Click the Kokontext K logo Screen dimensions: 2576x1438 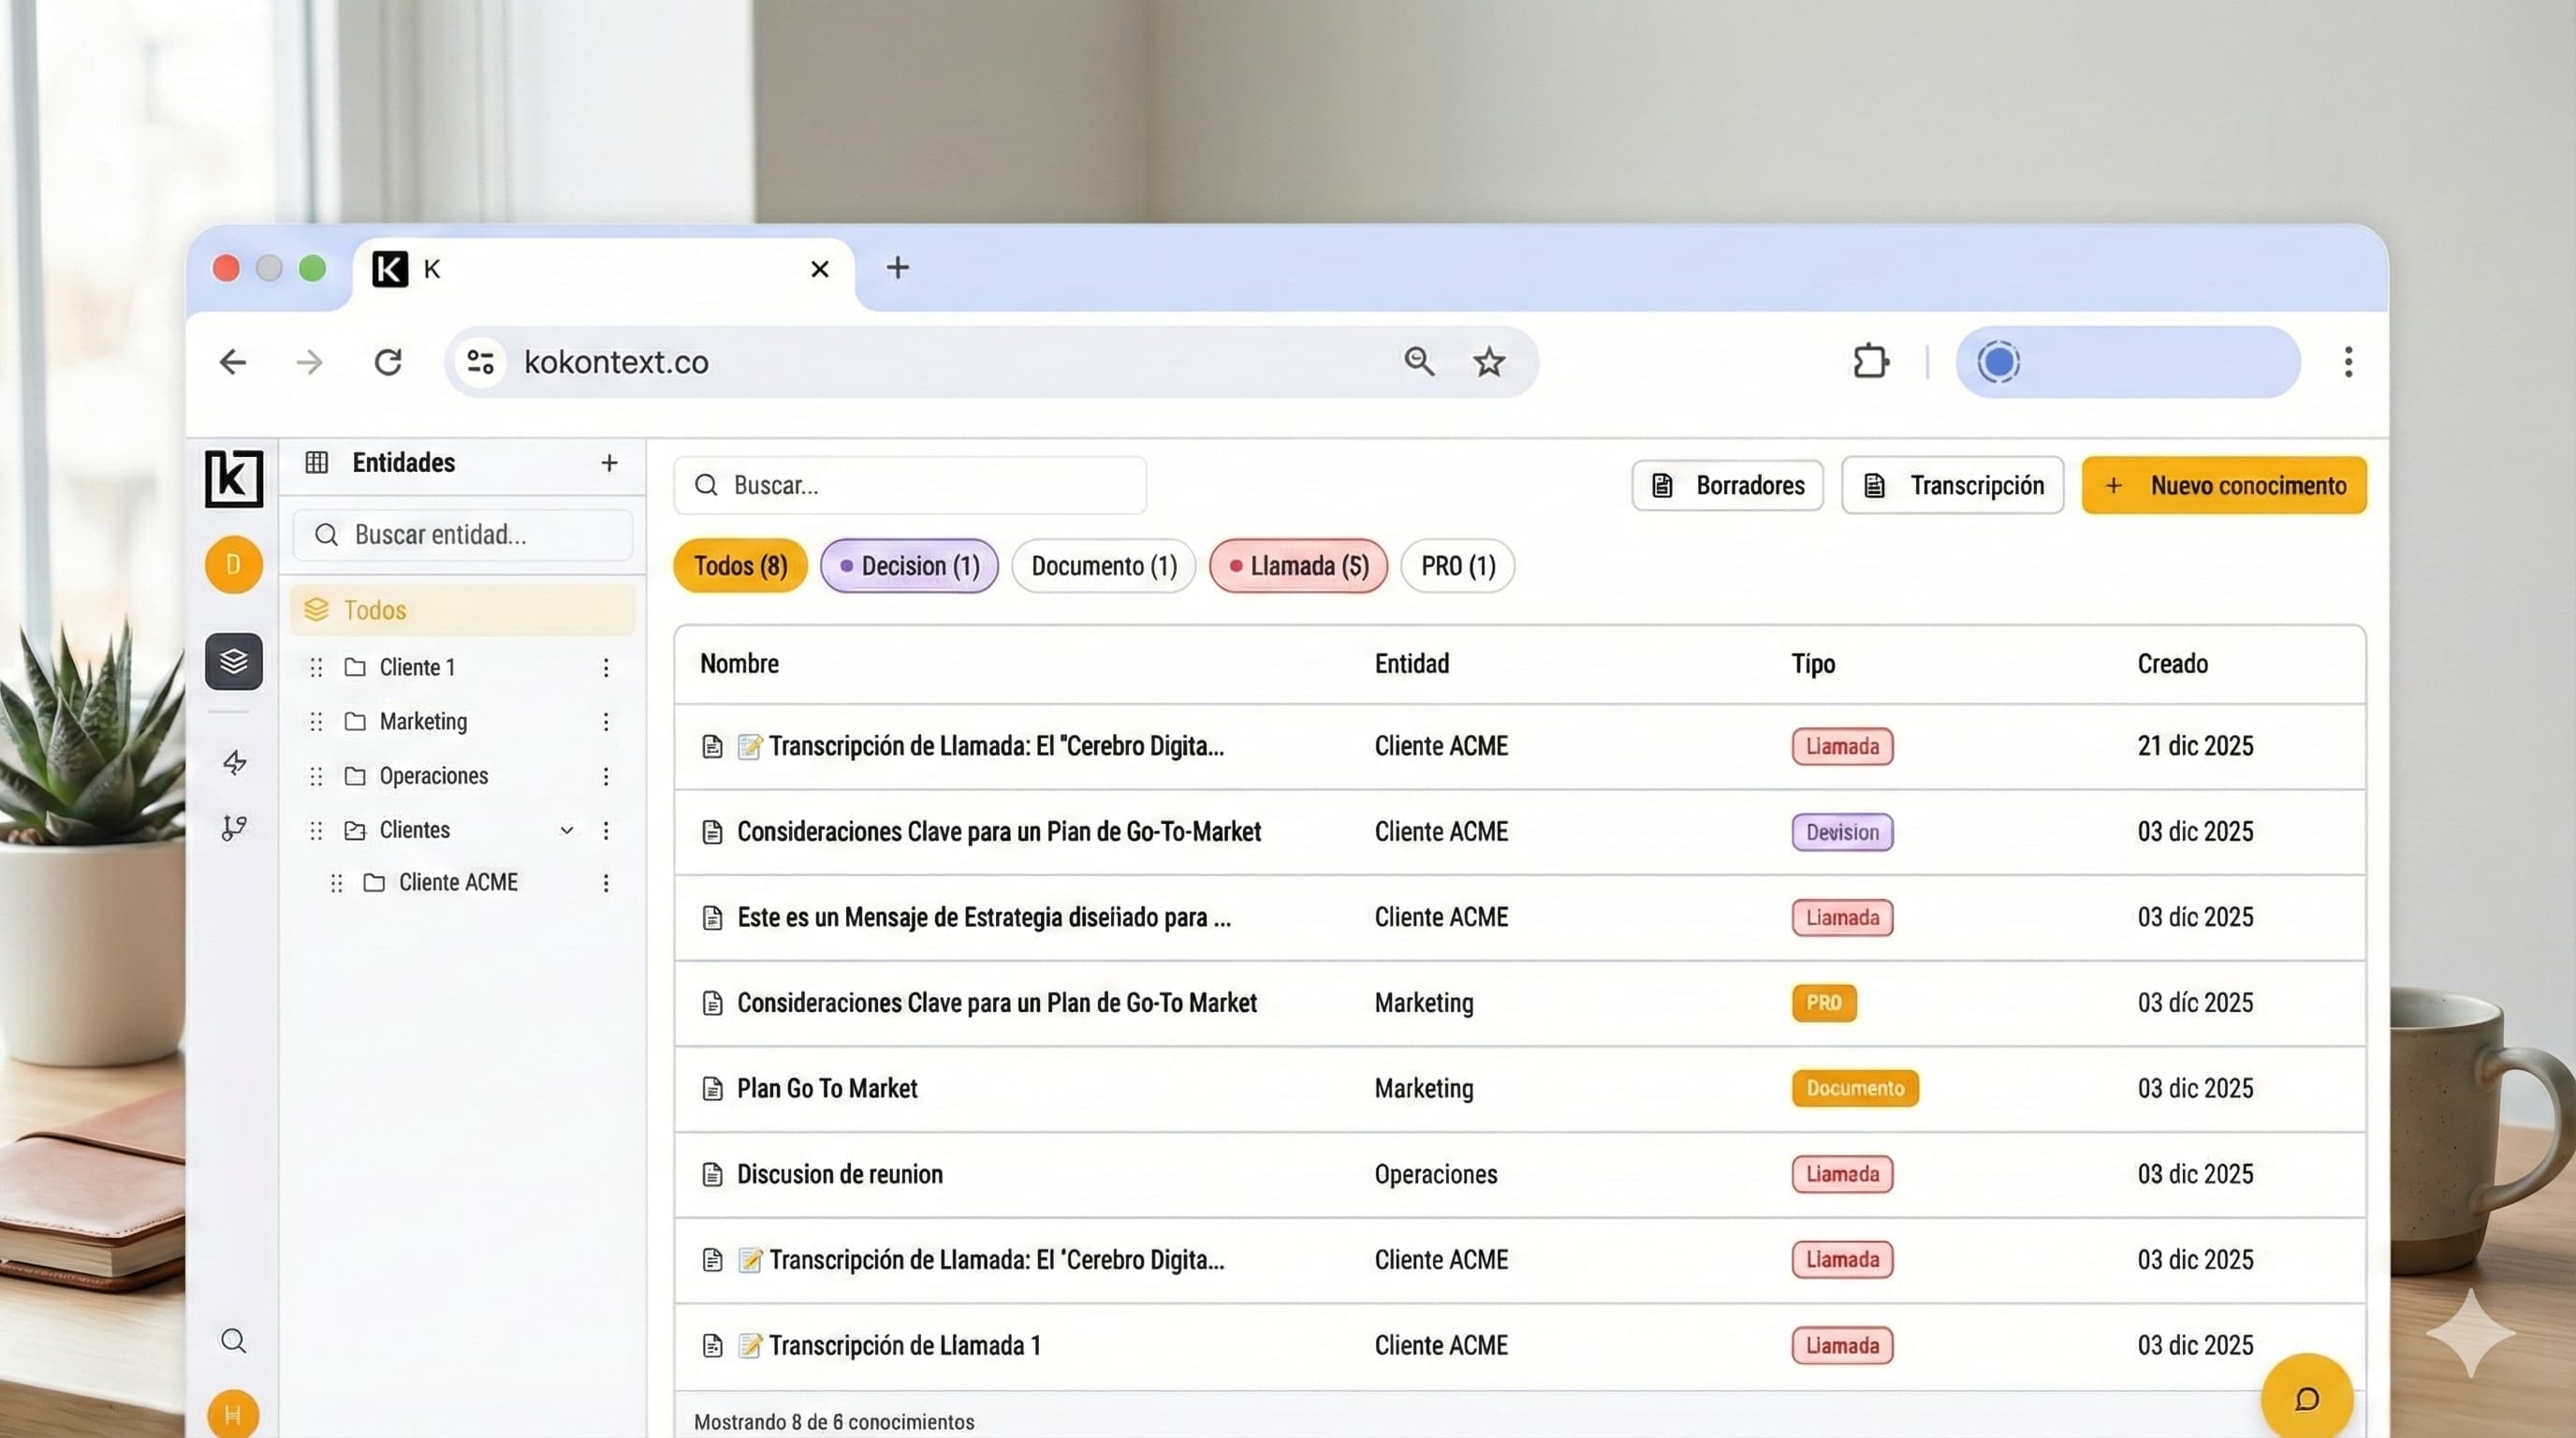coord(233,479)
